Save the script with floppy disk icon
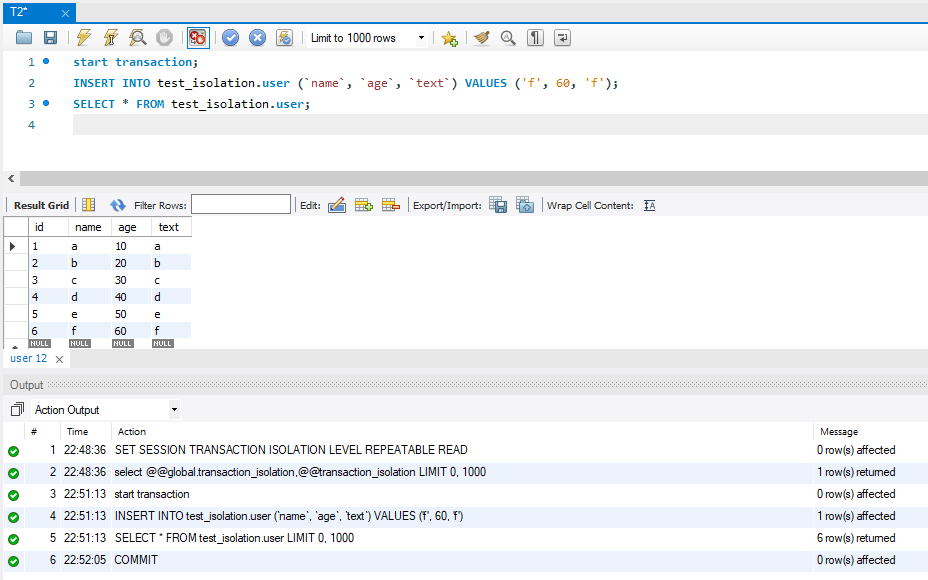 point(51,38)
